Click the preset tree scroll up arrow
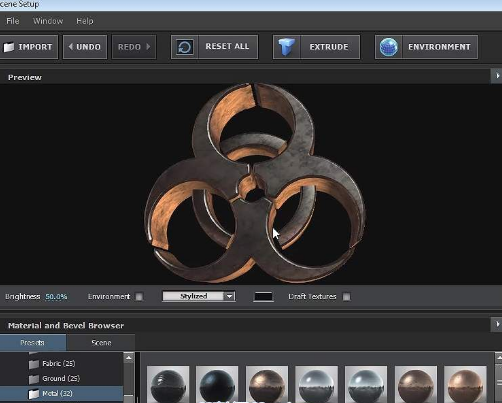The width and height of the screenshot is (502, 403). point(129,358)
